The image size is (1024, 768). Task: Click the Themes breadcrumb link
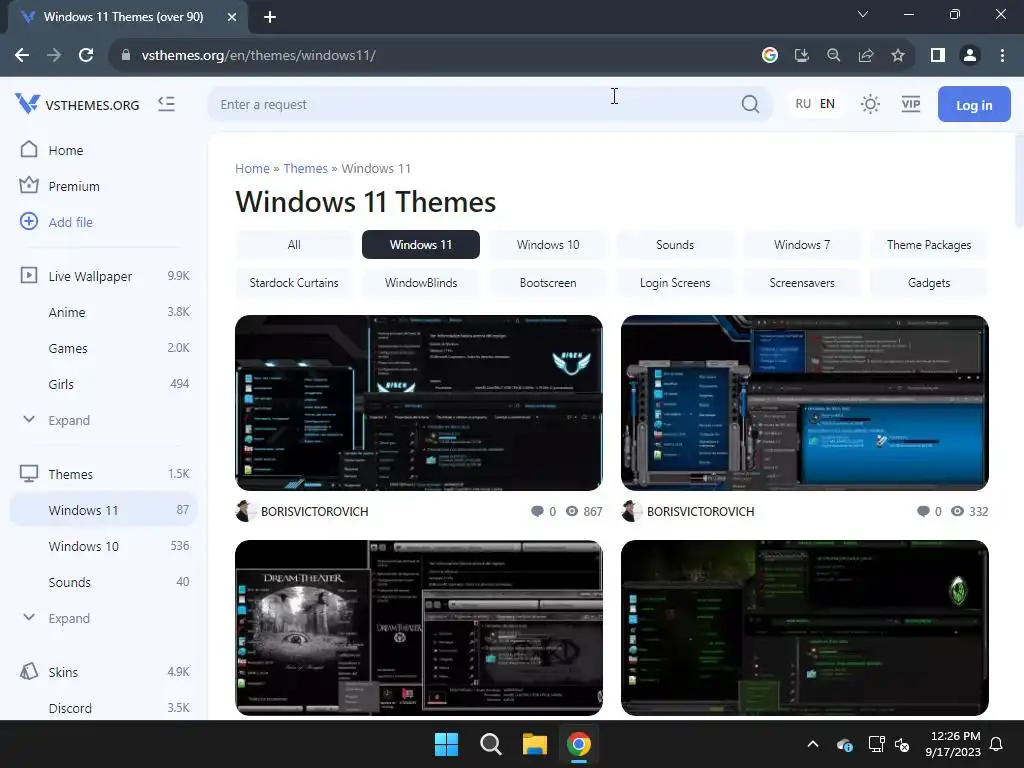click(x=305, y=168)
